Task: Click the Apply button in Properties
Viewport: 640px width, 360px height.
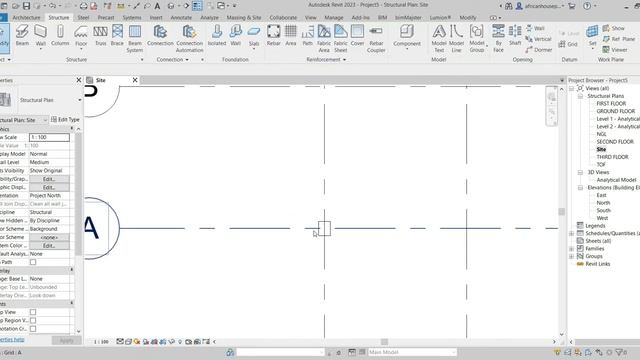Action: pos(67,340)
